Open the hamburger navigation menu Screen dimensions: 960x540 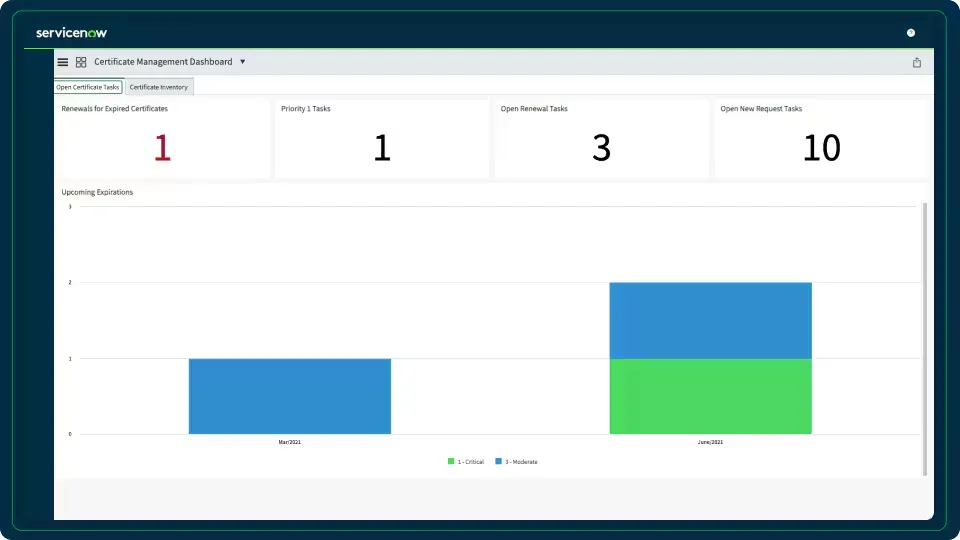tap(62, 62)
